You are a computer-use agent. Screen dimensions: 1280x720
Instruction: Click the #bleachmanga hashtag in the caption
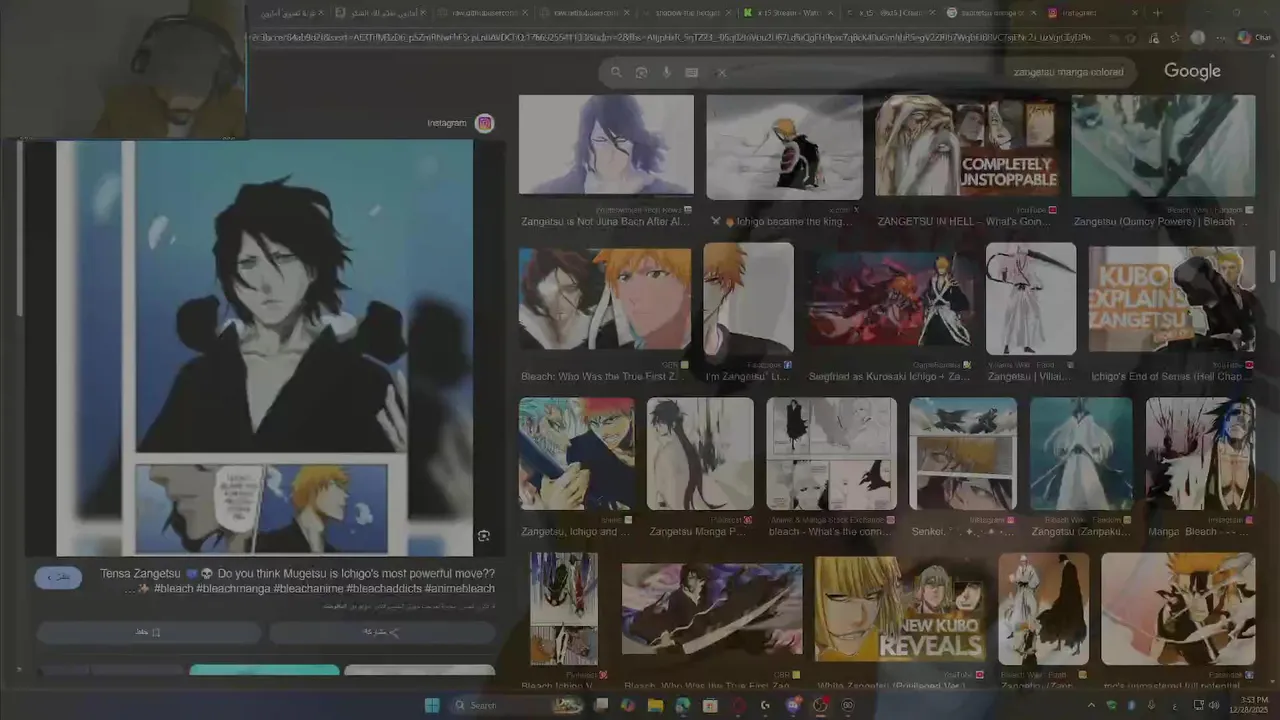[233, 589]
